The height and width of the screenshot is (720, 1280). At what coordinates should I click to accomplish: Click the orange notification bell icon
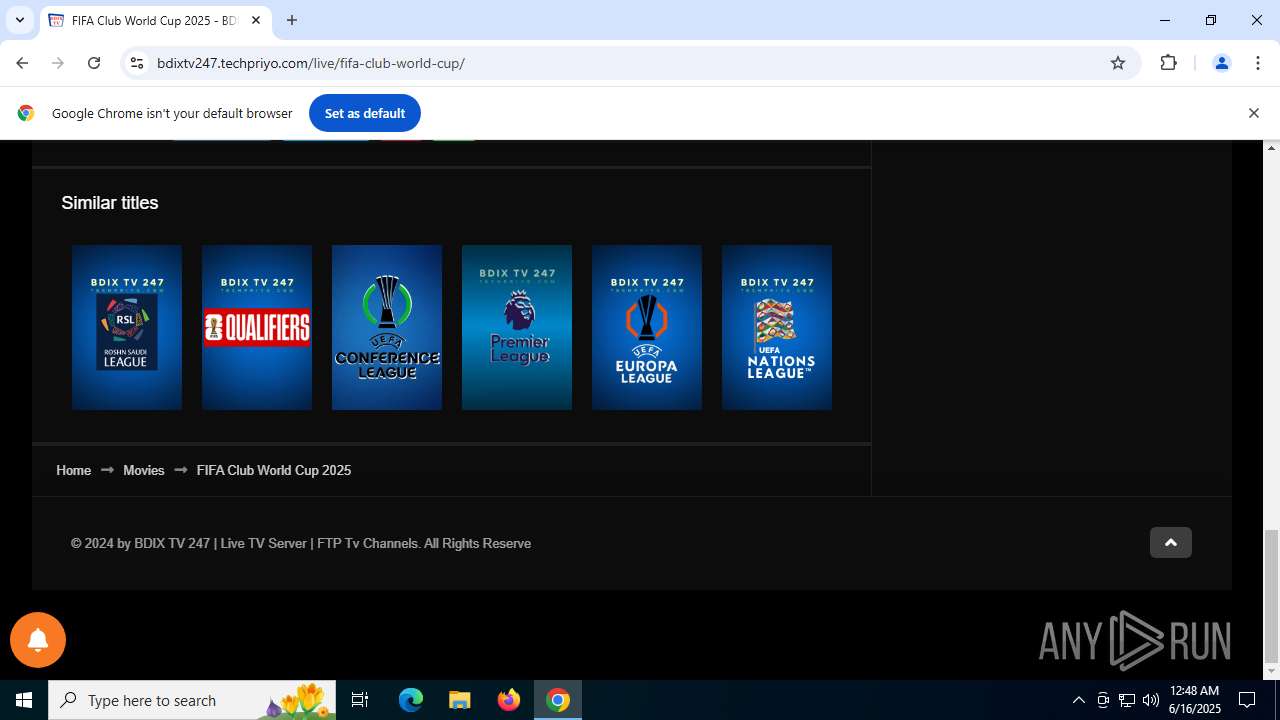(38, 640)
